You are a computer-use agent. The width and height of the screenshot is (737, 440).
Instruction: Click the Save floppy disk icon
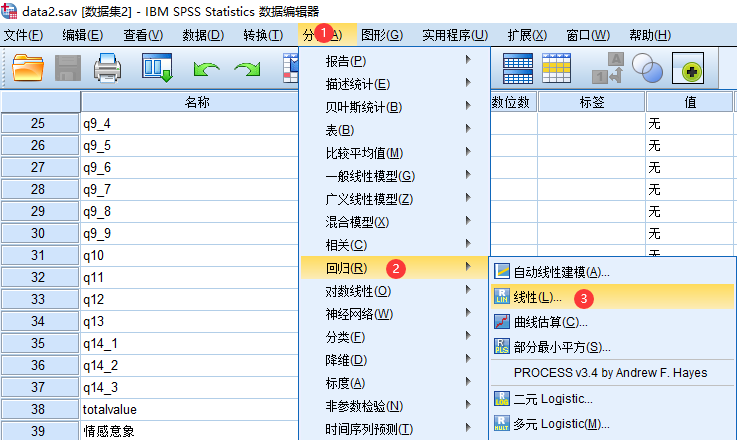68,68
